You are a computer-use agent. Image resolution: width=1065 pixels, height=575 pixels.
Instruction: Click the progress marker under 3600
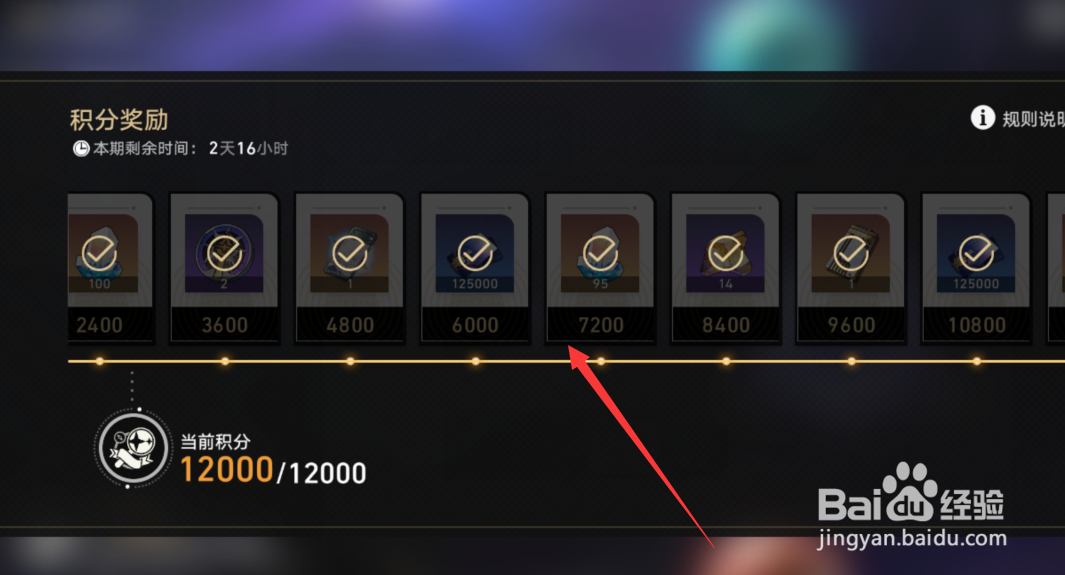225,361
